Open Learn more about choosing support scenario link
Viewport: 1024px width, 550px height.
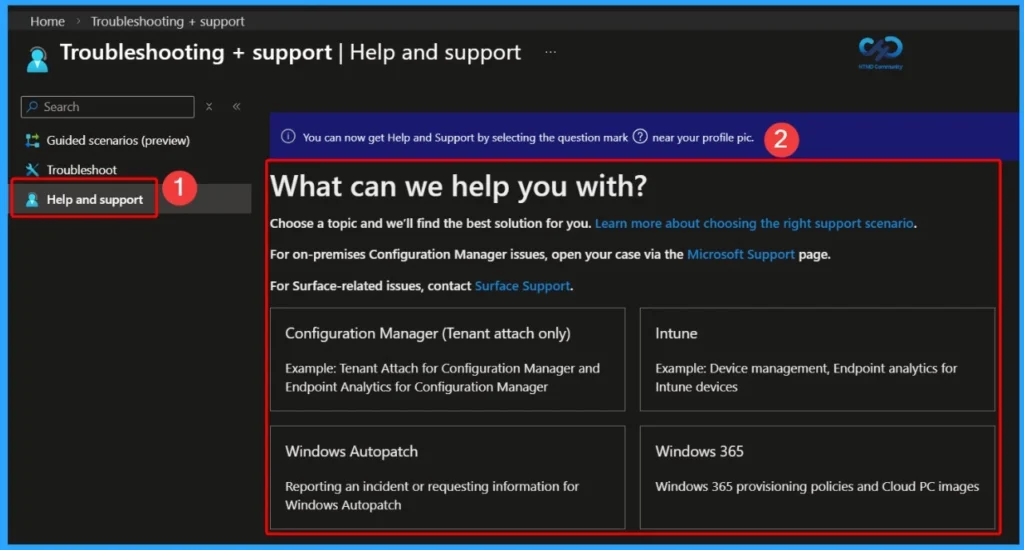754,223
